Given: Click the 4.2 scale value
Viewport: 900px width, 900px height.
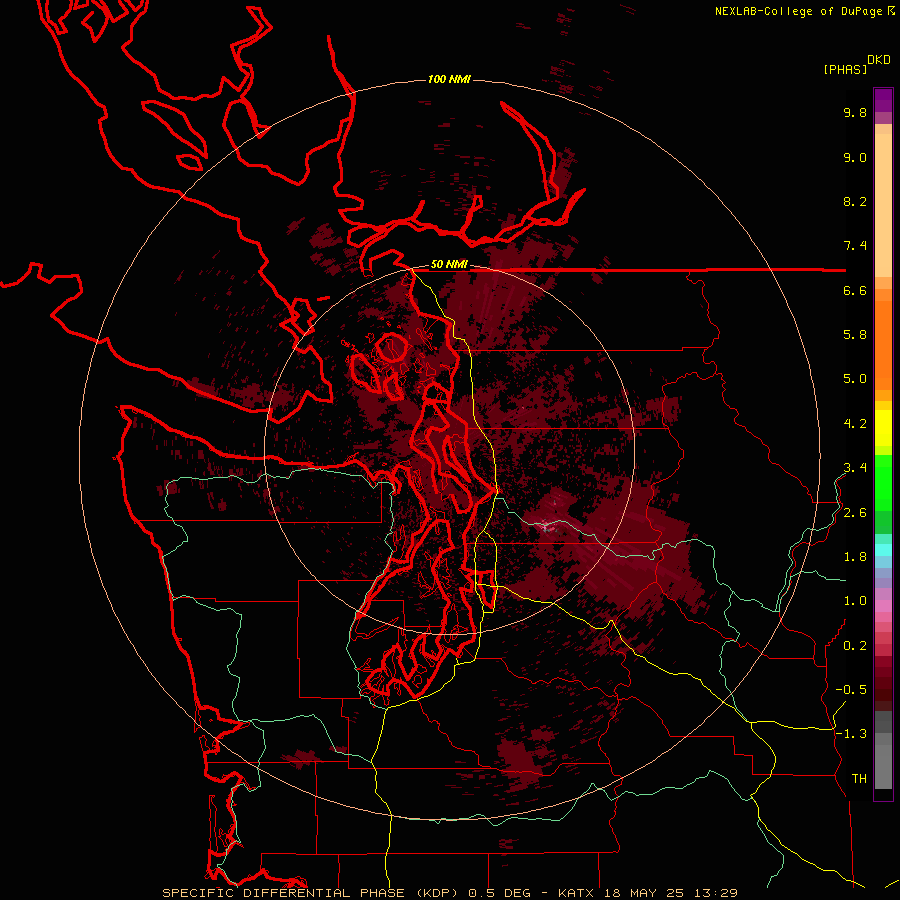Looking at the screenshot, I should tap(855, 424).
